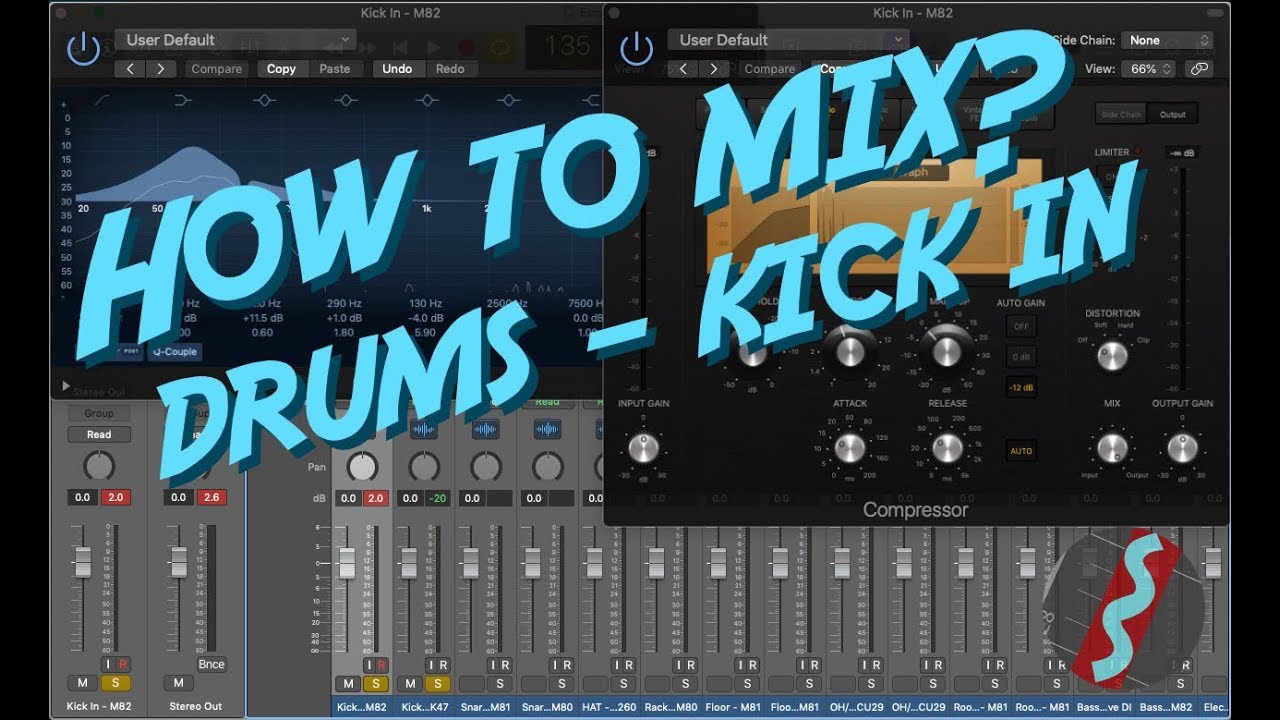
Task: Click the Distortion knob in Compressor
Action: coord(1112,355)
